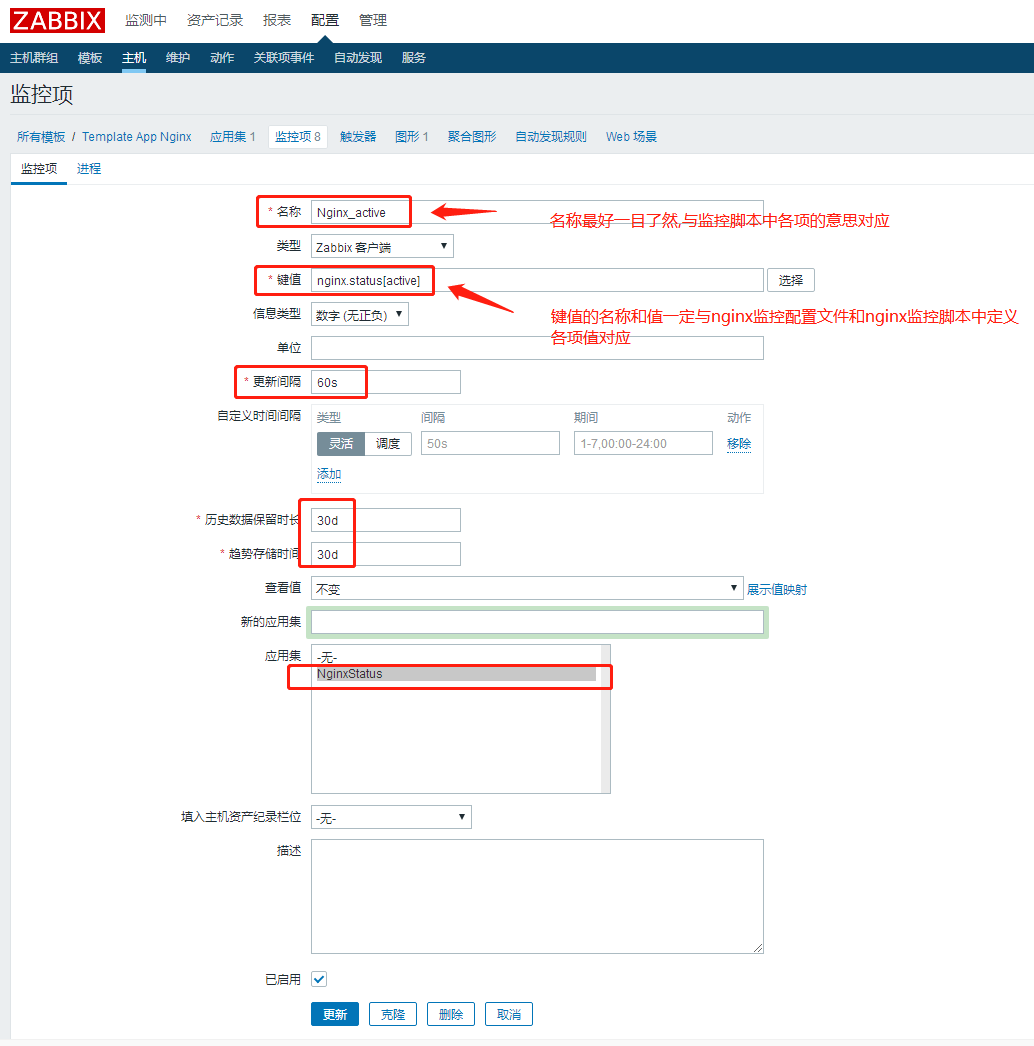Image resolution: width=1034 pixels, height=1046 pixels.
Task: Open Template App Nginx breadcrumb link
Action: coord(137,137)
